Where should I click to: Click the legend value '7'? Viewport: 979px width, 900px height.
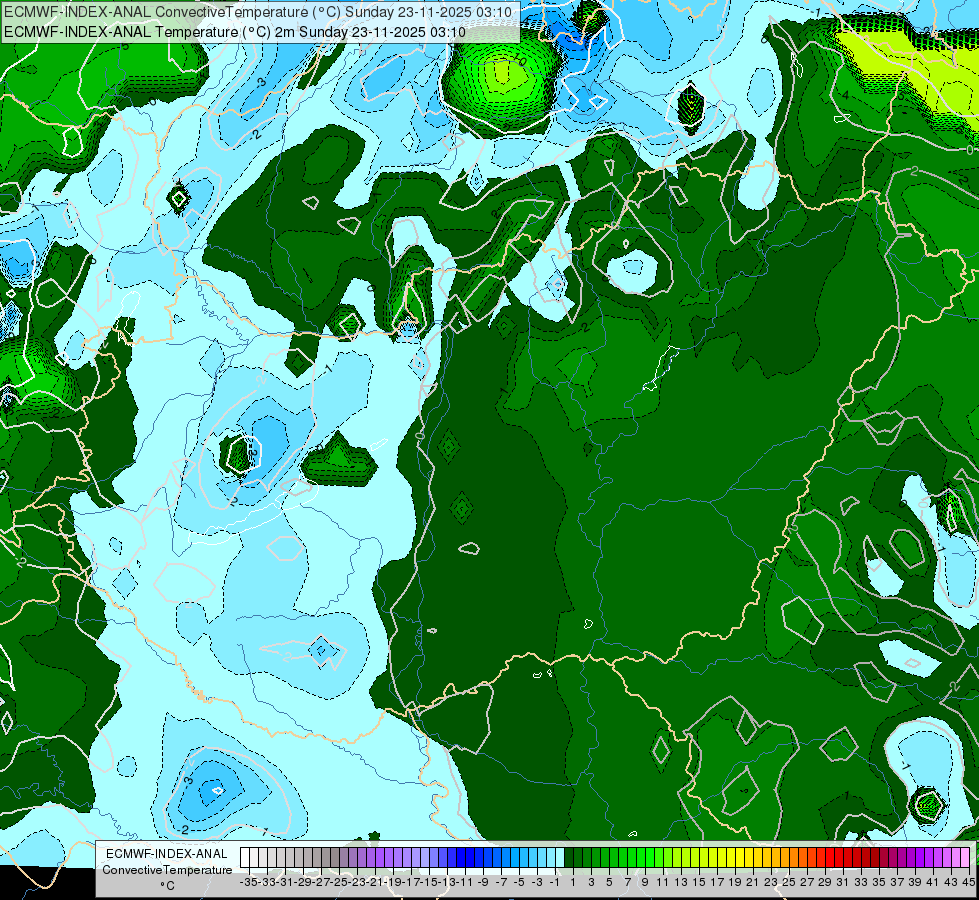pos(627,882)
